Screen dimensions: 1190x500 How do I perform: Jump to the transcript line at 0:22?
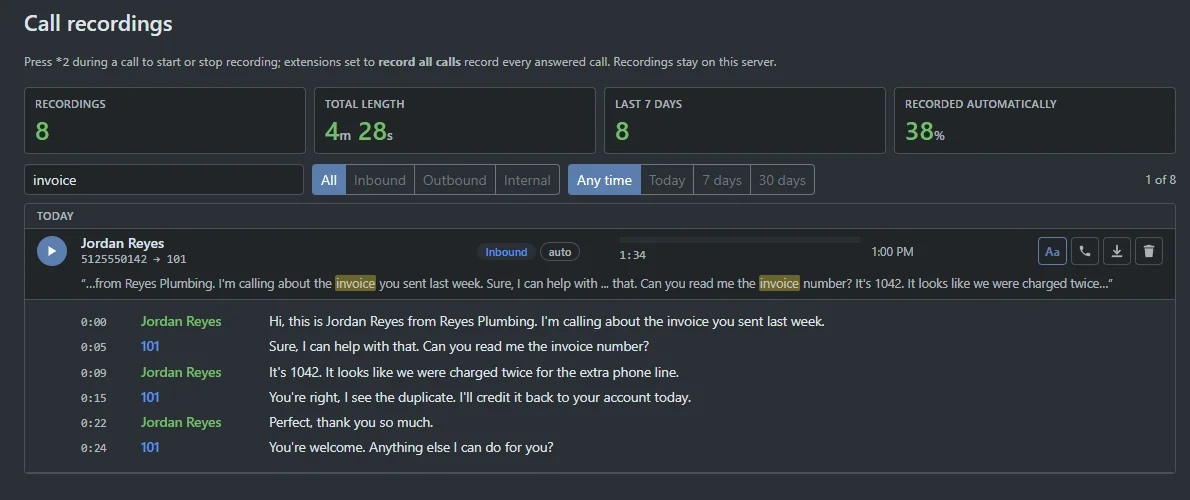93,423
